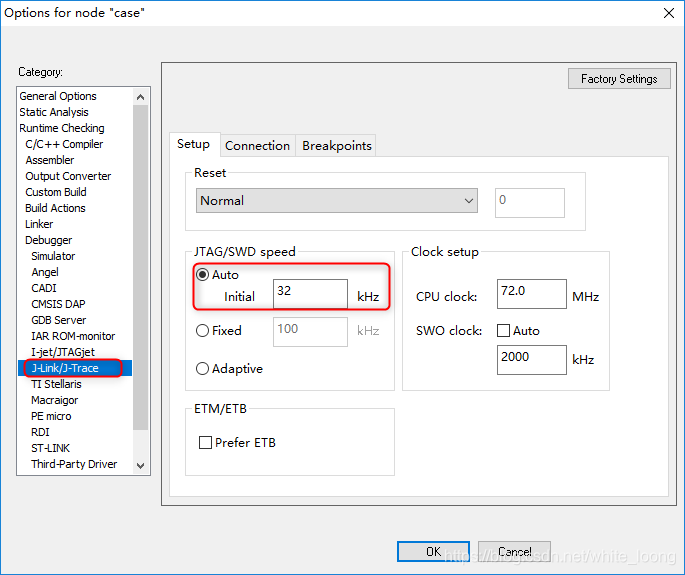Screen dimensions: 685x575
Task: Enable the SWO clock Auto checkbox
Action: click(x=503, y=331)
